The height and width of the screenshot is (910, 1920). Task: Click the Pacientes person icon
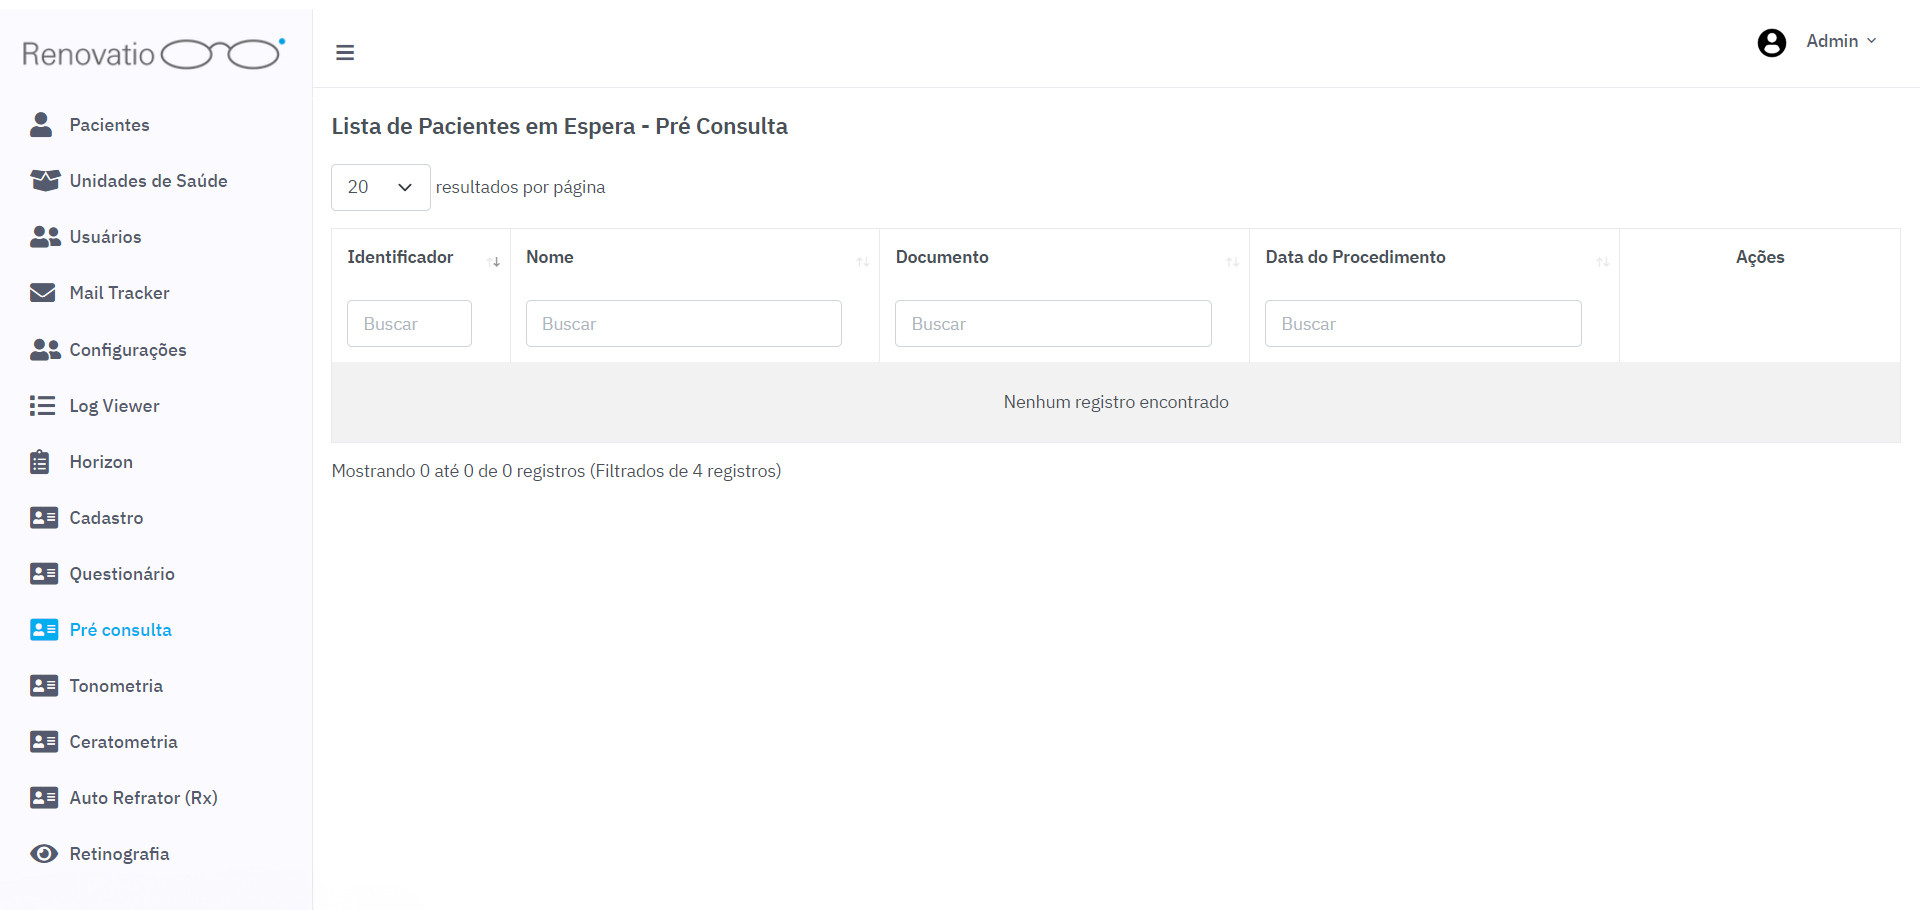(41, 125)
